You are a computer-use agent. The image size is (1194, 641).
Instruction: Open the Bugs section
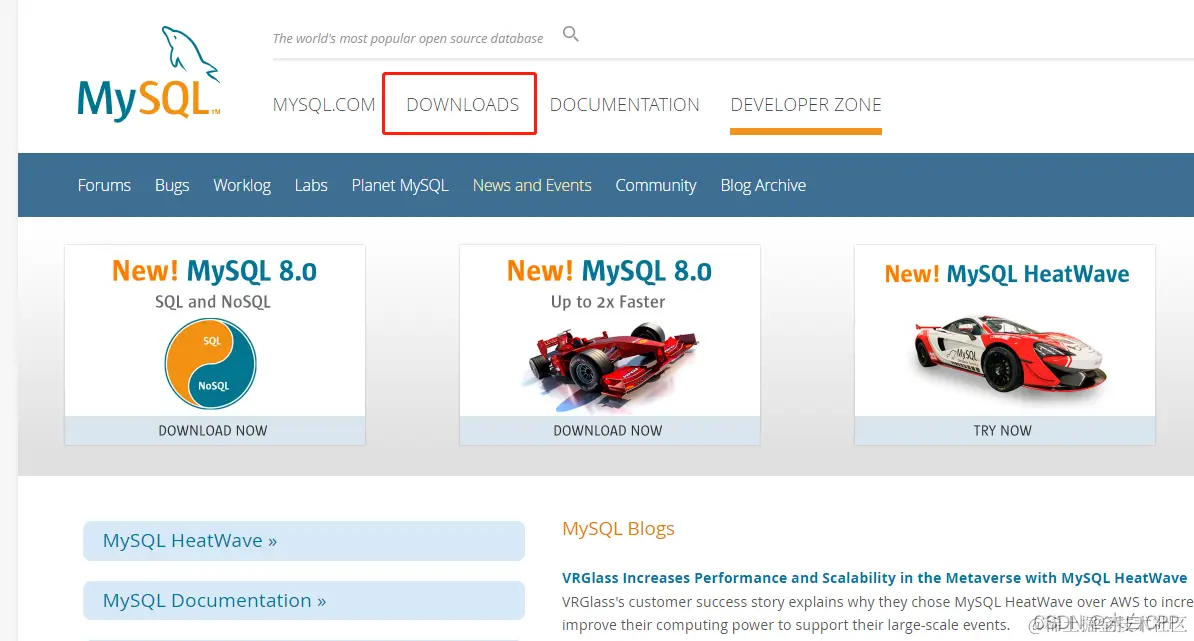(172, 185)
